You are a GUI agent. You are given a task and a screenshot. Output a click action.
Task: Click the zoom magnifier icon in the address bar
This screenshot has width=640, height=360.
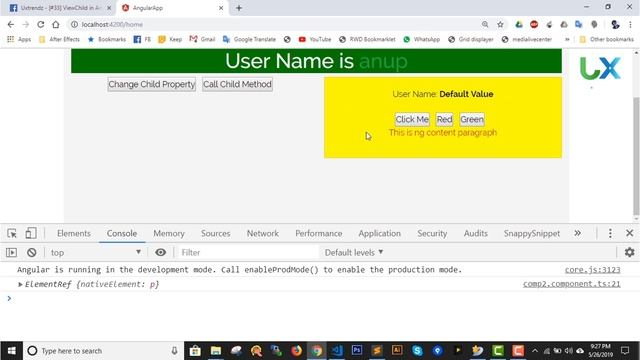coord(485,24)
